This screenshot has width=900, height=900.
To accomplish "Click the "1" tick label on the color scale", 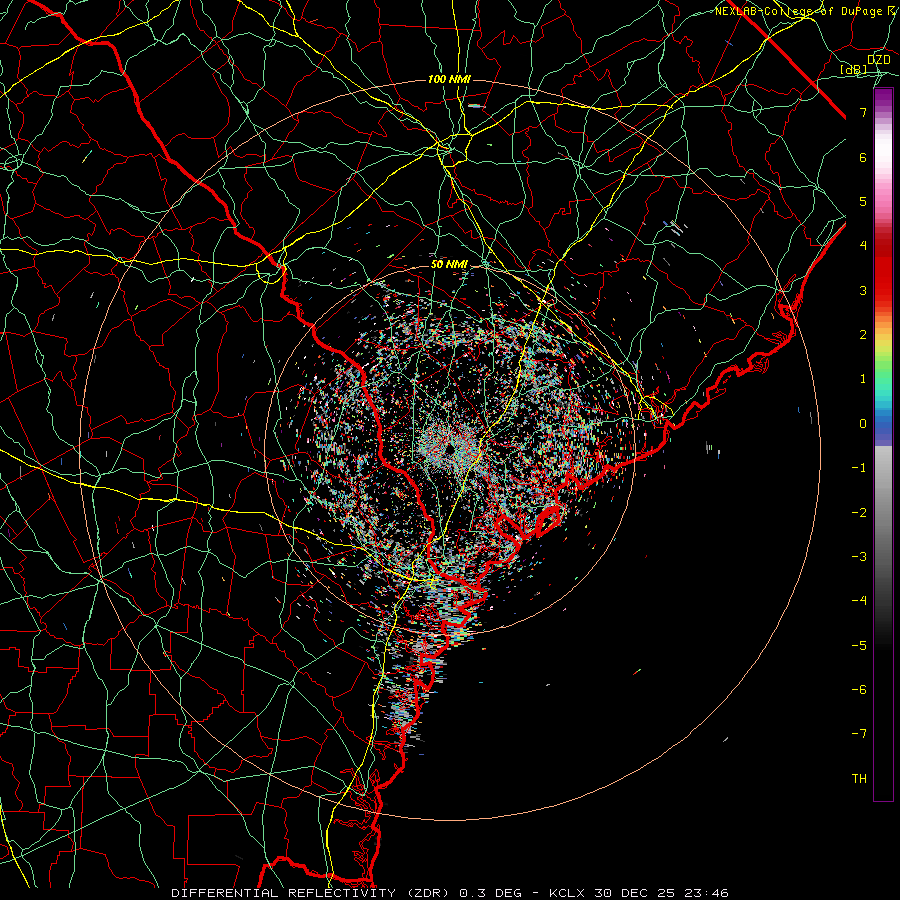I will tap(863, 379).
